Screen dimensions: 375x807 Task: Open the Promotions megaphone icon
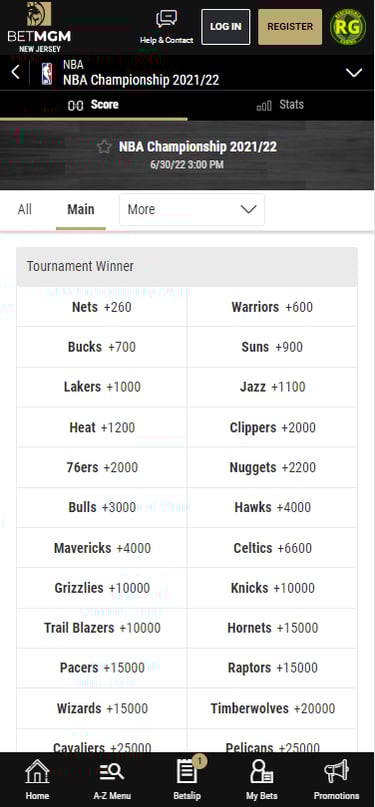click(x=336, y=779)
